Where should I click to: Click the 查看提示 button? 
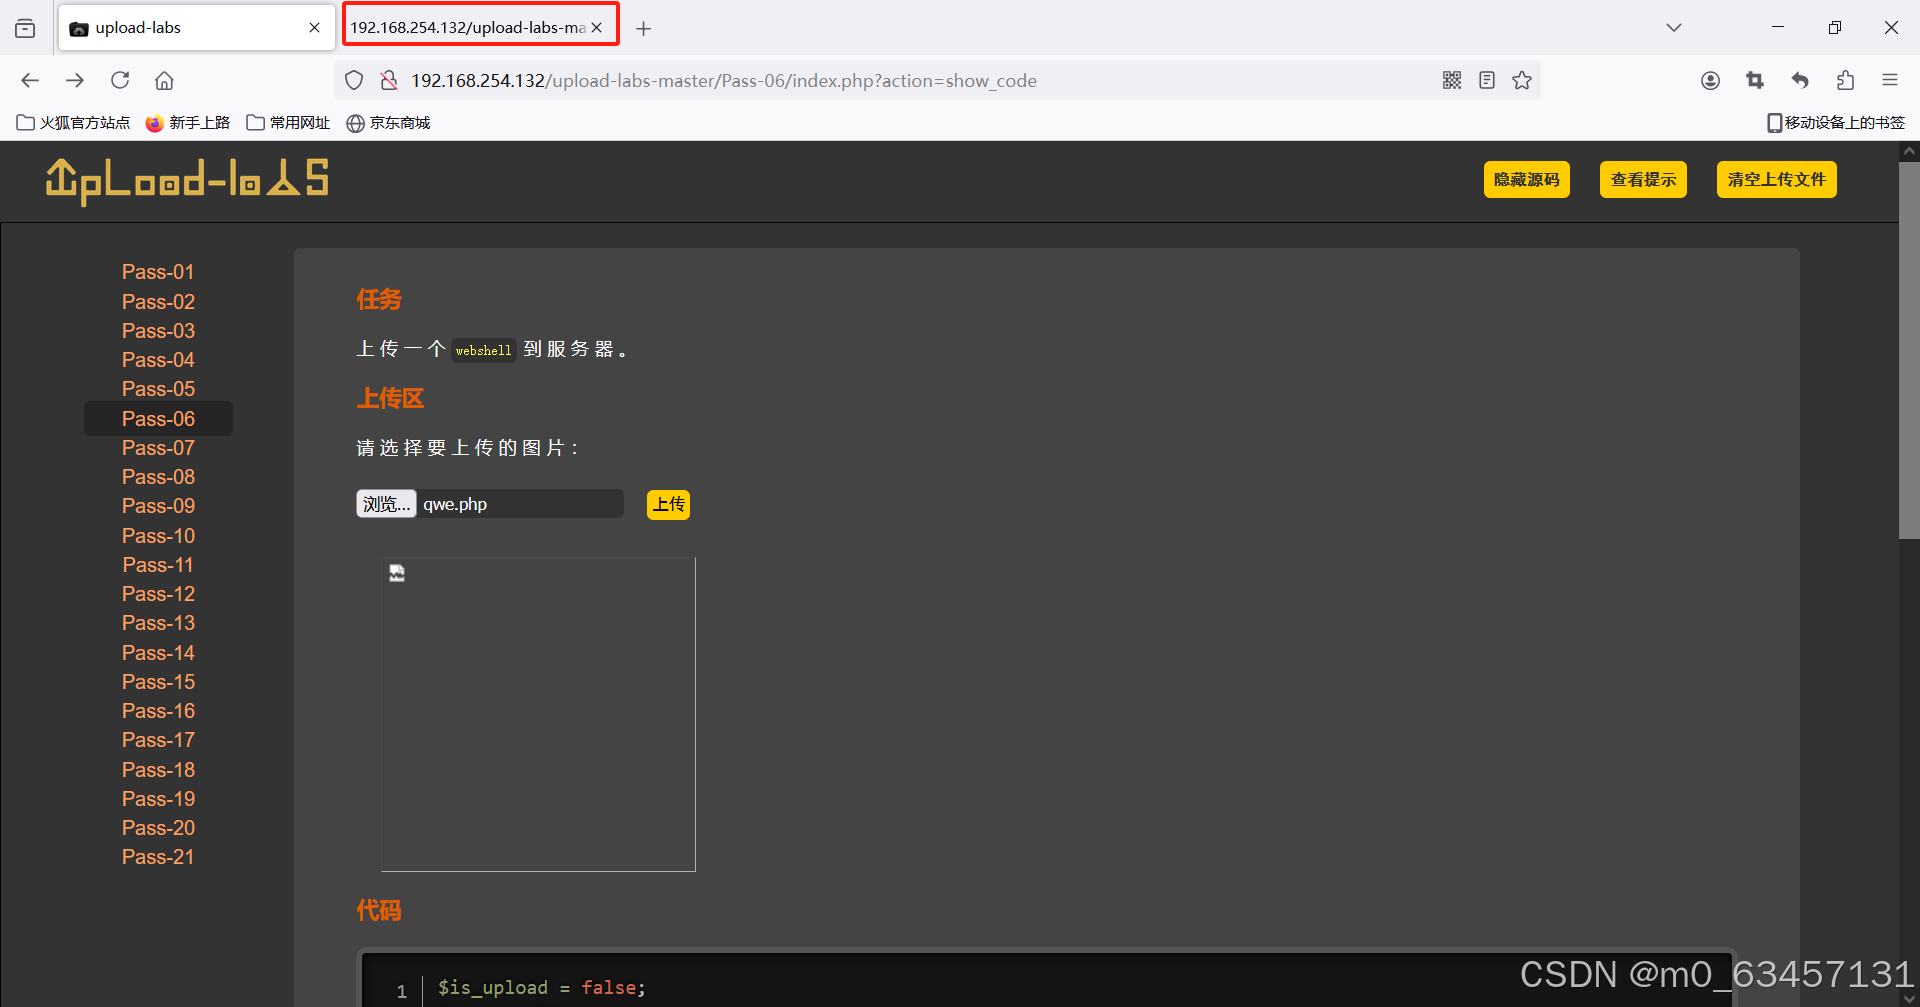1643,180
